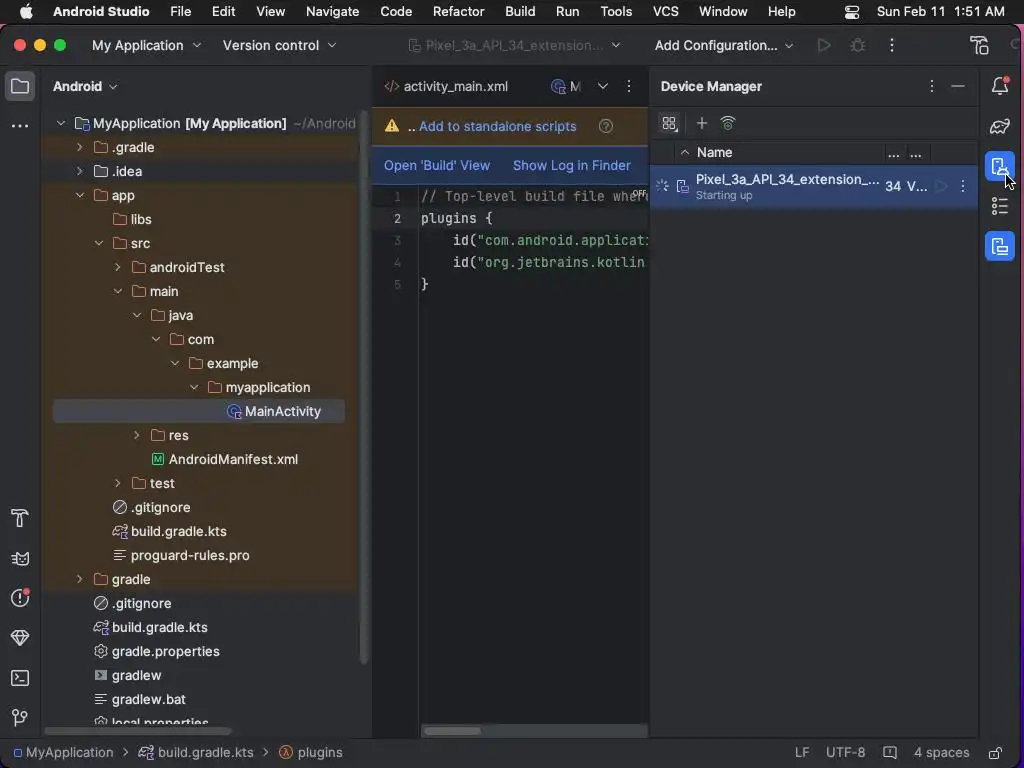Click the Run app play button

point(824,45)
